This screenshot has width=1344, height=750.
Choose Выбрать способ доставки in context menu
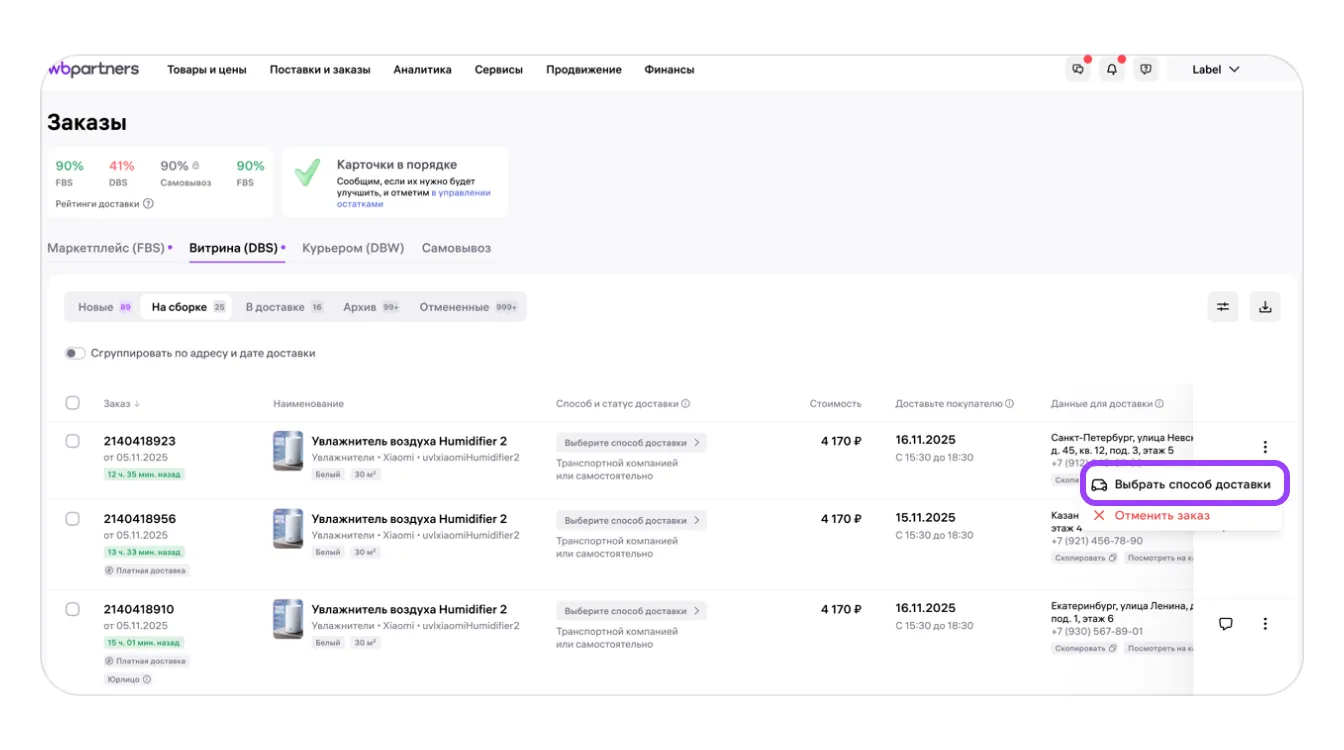[1185, 484]
